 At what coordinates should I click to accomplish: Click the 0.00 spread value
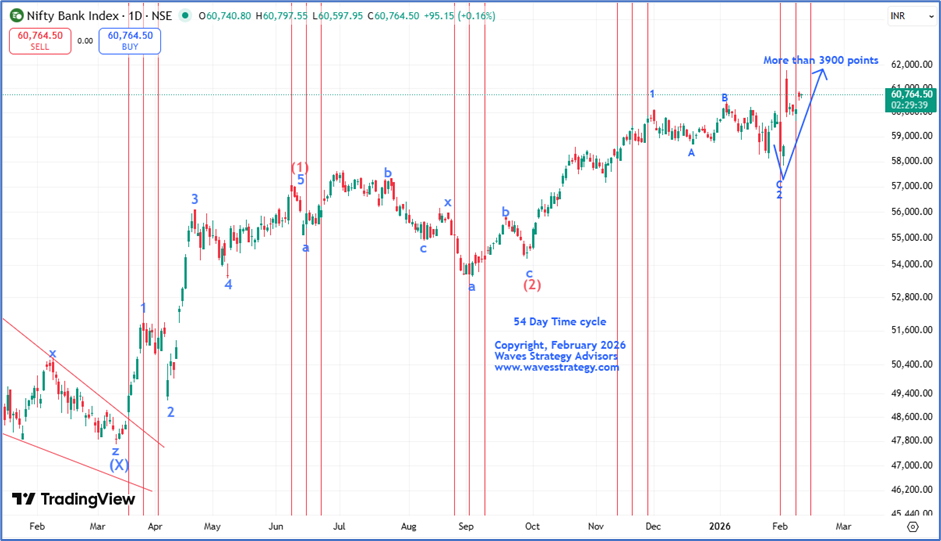tap(85, 41)
